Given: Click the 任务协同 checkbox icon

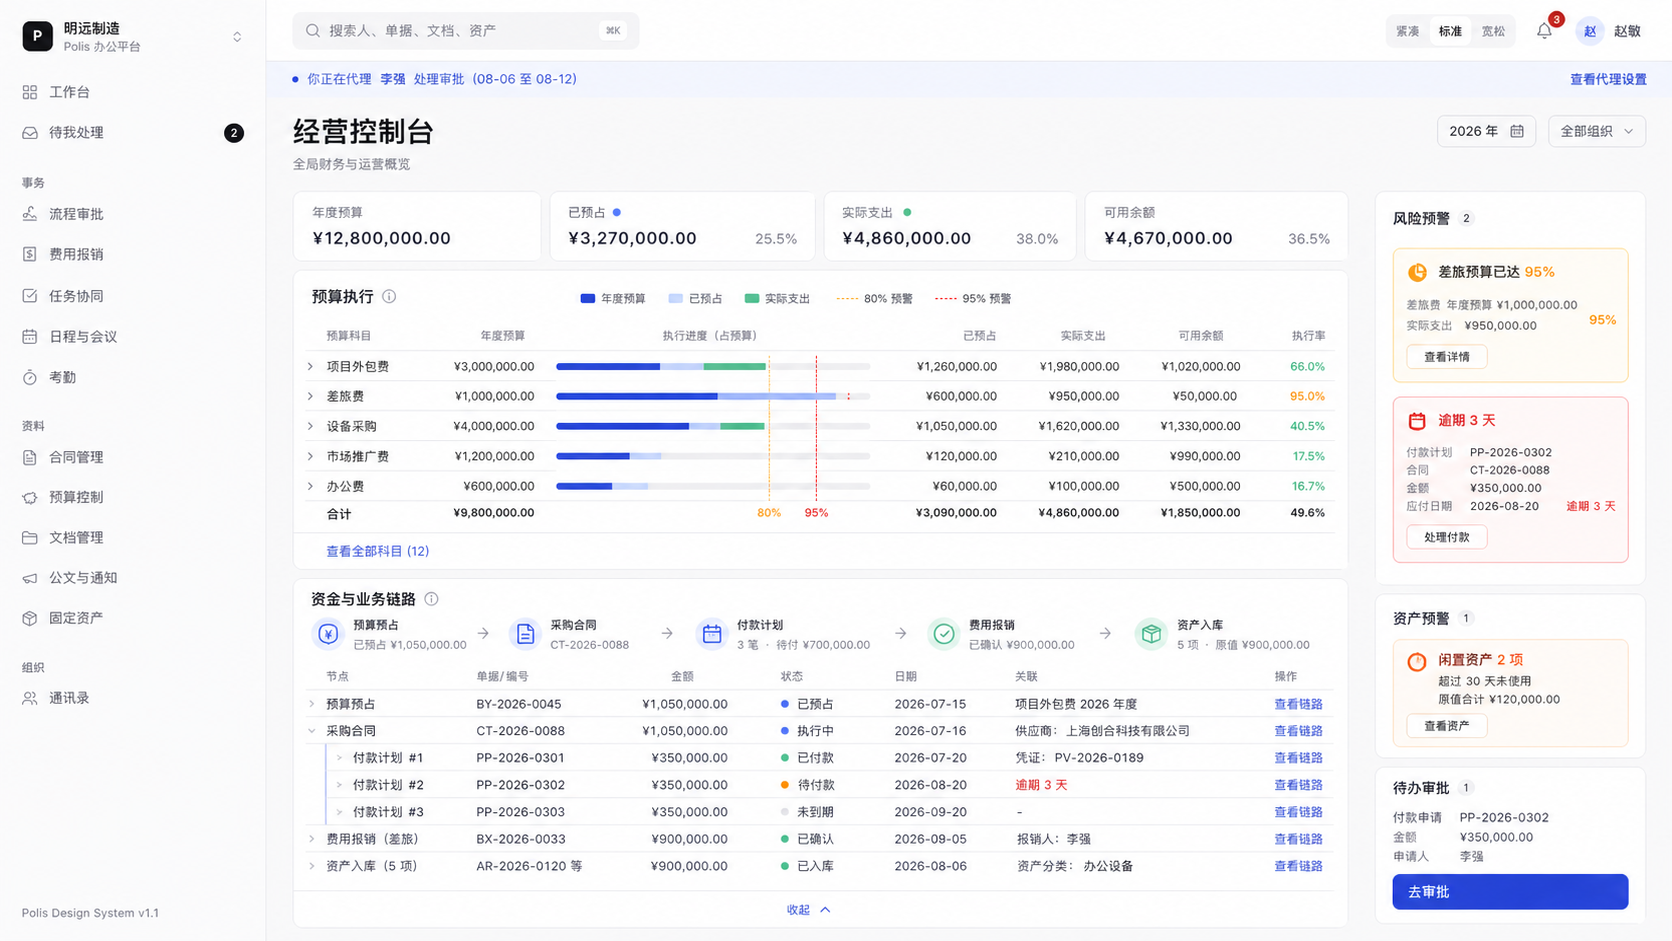Looking at the screenshot, I should (x=30, y=296).
